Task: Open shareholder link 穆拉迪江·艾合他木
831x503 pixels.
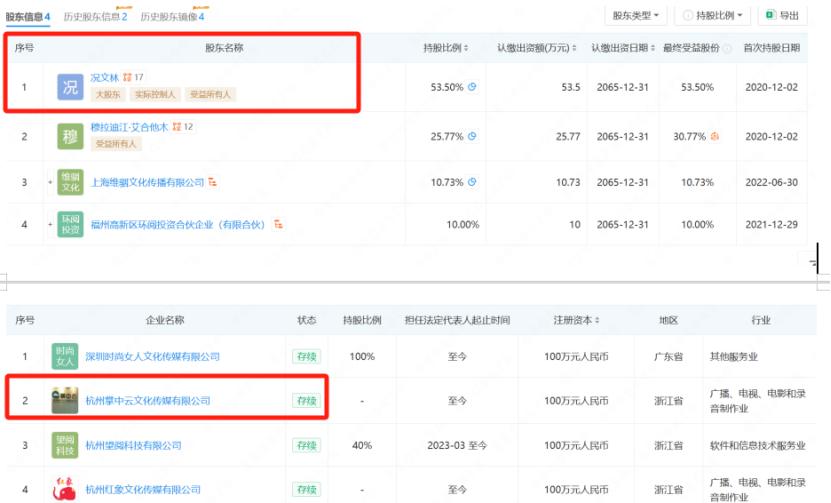Action: pos(129,127)
